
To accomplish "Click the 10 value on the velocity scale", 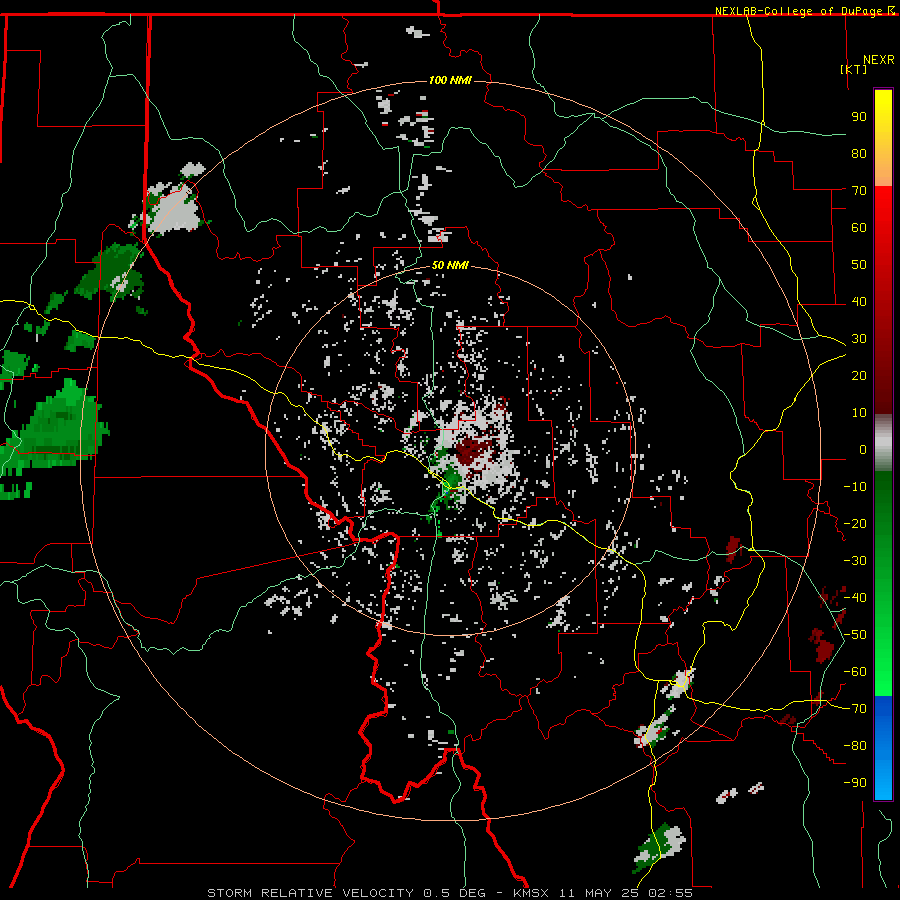I will coord(859,413).
